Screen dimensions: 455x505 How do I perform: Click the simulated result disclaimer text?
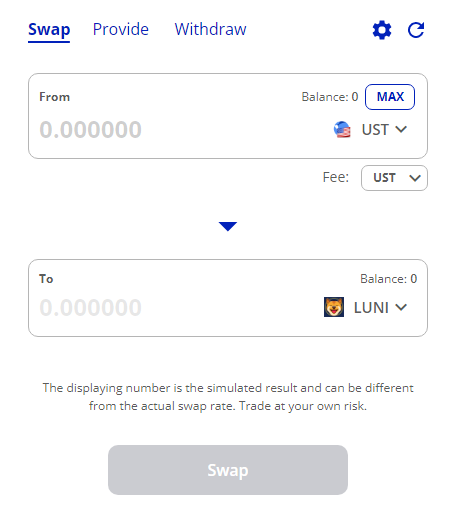tap(228, 397)
